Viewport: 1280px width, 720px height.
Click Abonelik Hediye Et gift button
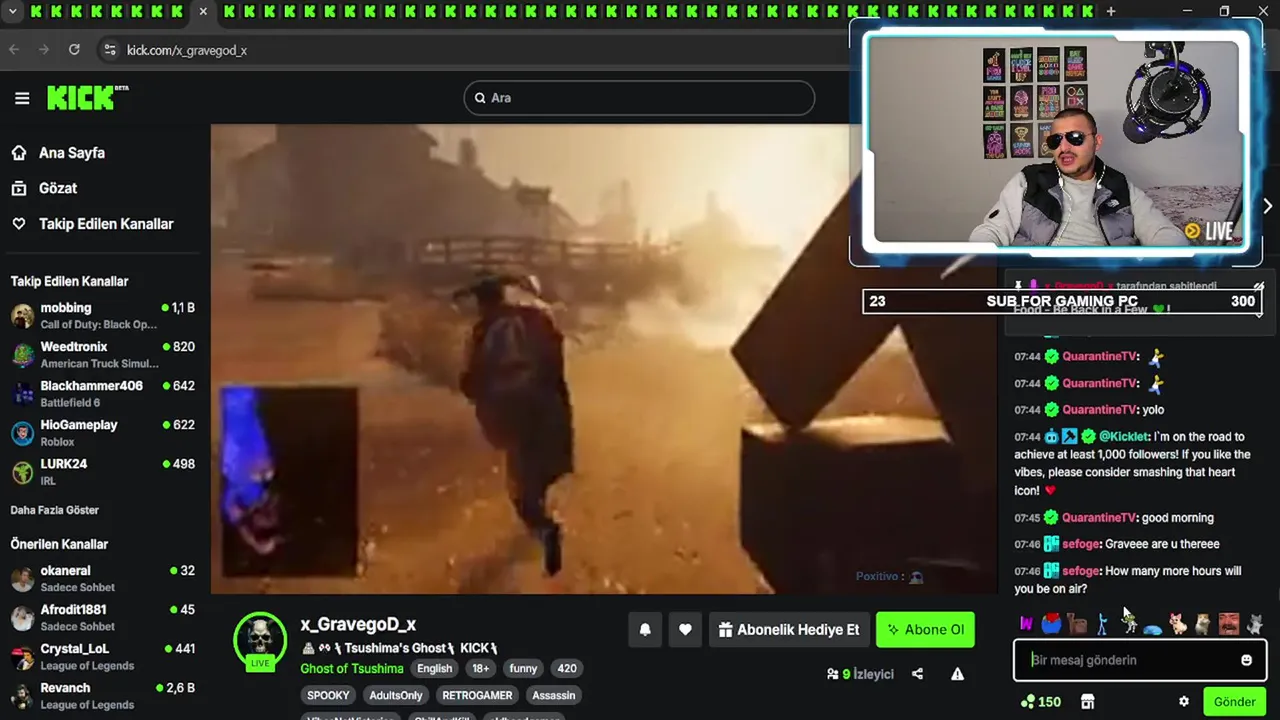coord(788,629)
